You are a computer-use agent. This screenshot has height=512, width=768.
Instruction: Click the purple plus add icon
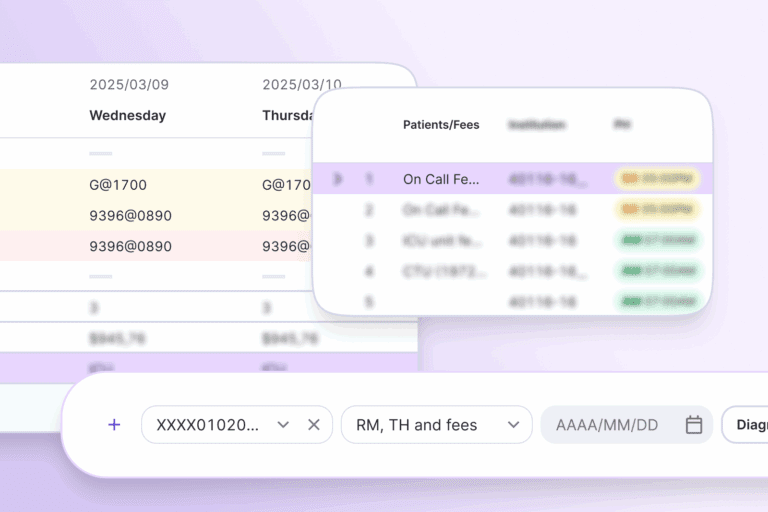(x=114, y=424)
